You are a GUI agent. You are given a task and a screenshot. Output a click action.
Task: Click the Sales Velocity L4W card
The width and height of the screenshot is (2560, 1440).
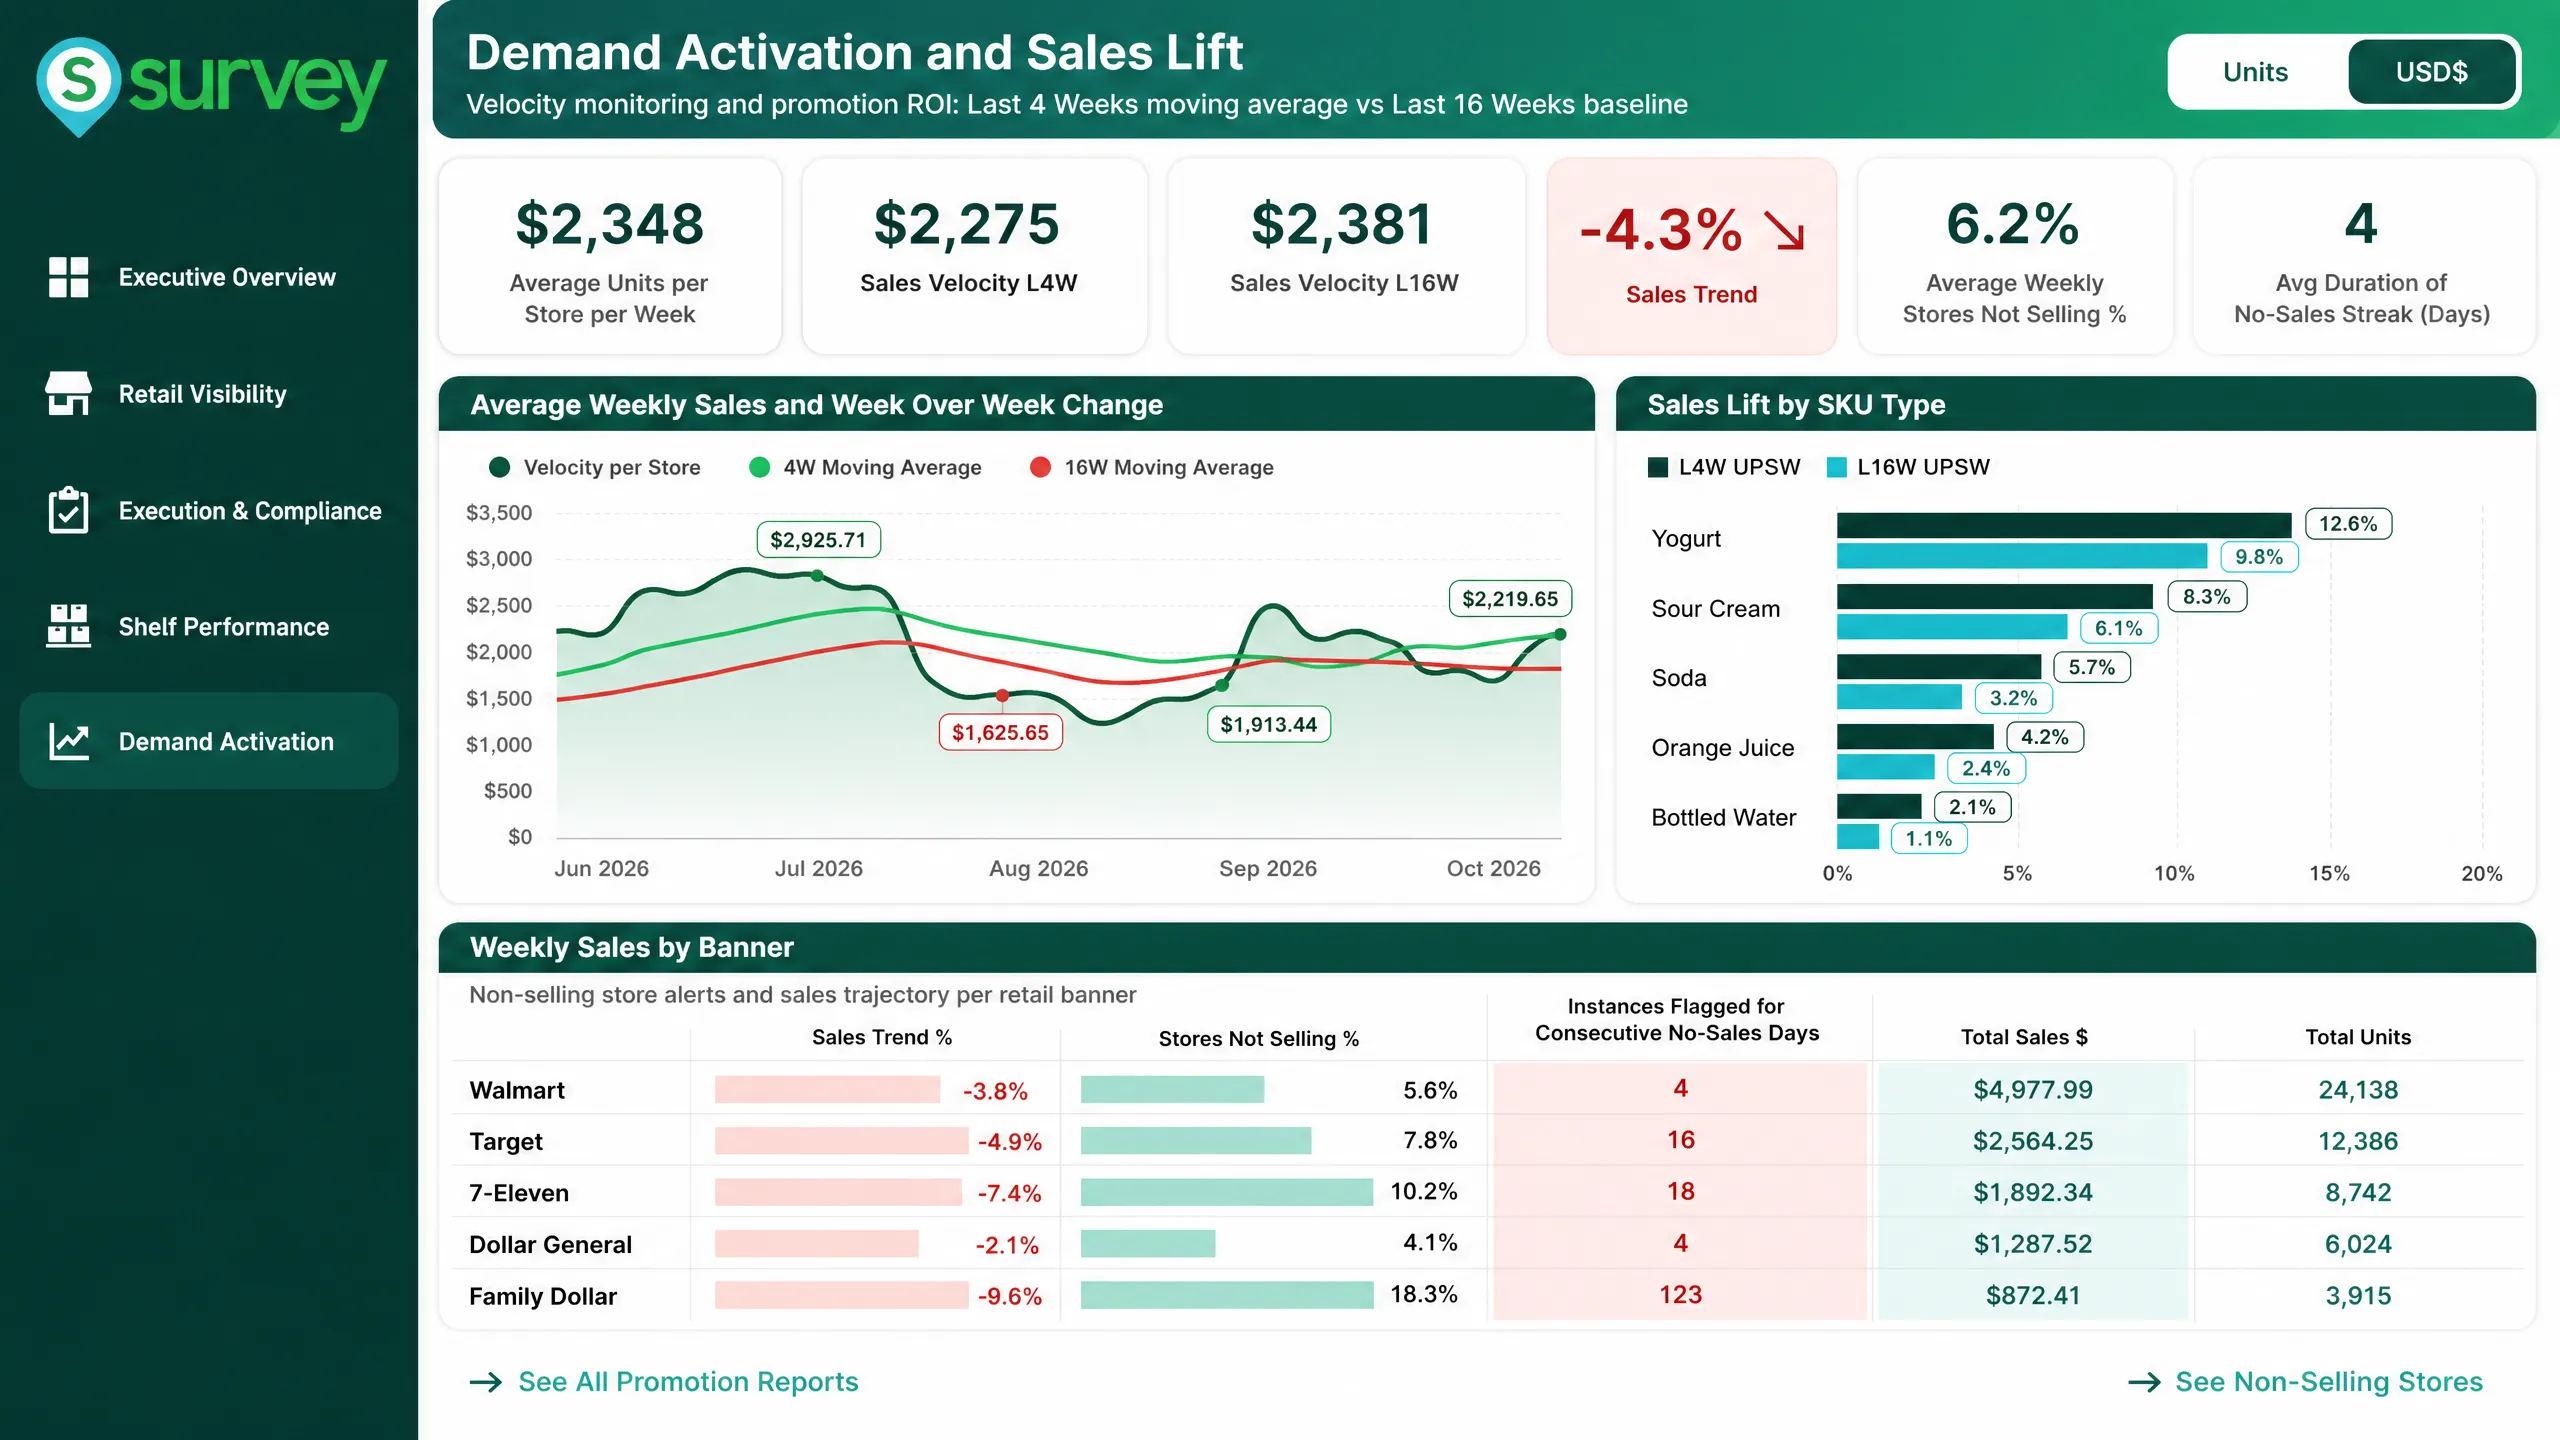click(974, 256)
